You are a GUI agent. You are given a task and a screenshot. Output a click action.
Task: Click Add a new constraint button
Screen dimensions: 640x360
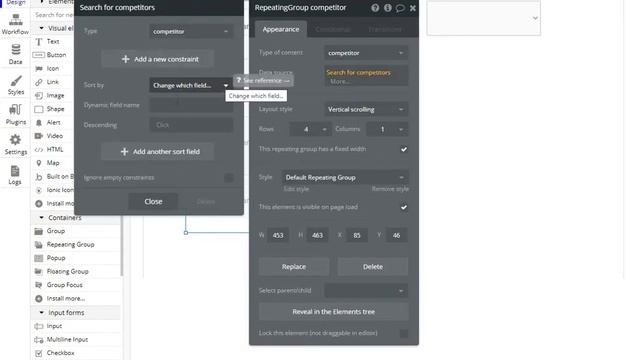pos(158,59)
